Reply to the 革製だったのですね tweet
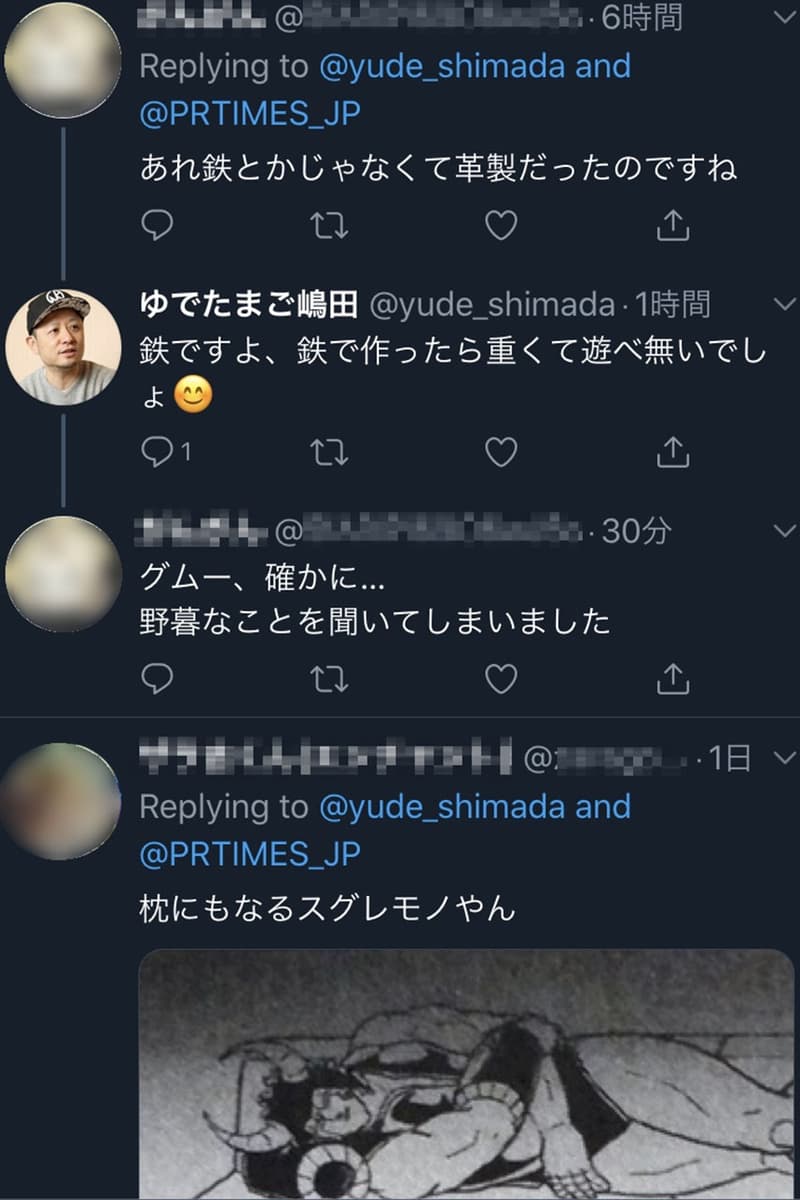The width and height of the screenshot is (800, 1200). (157, 226)
